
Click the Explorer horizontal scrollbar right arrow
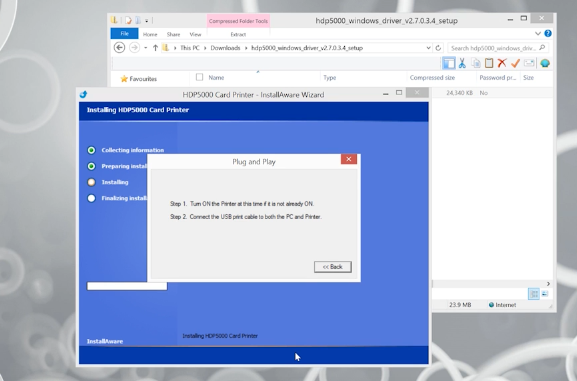coord(548,284)
